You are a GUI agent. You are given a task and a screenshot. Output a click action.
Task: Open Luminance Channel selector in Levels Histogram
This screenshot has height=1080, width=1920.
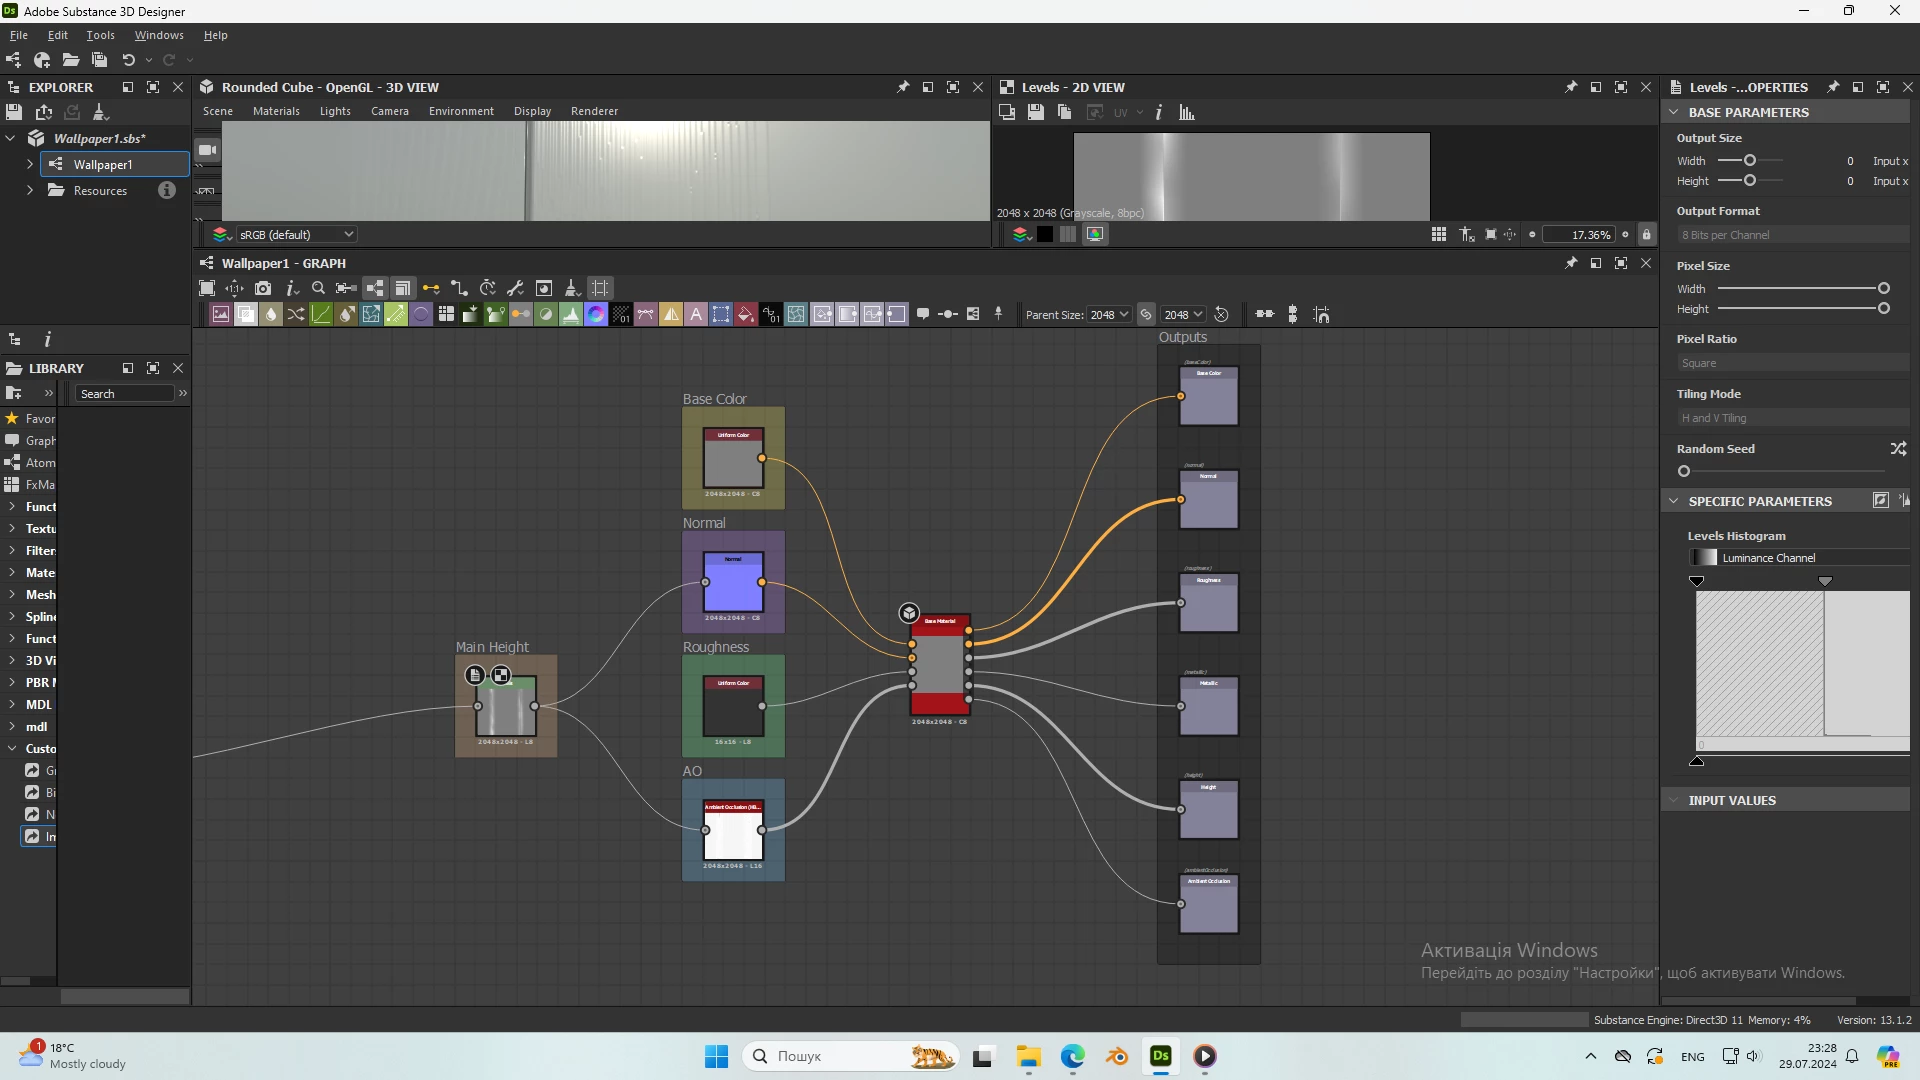click(x=1800, y=558)
